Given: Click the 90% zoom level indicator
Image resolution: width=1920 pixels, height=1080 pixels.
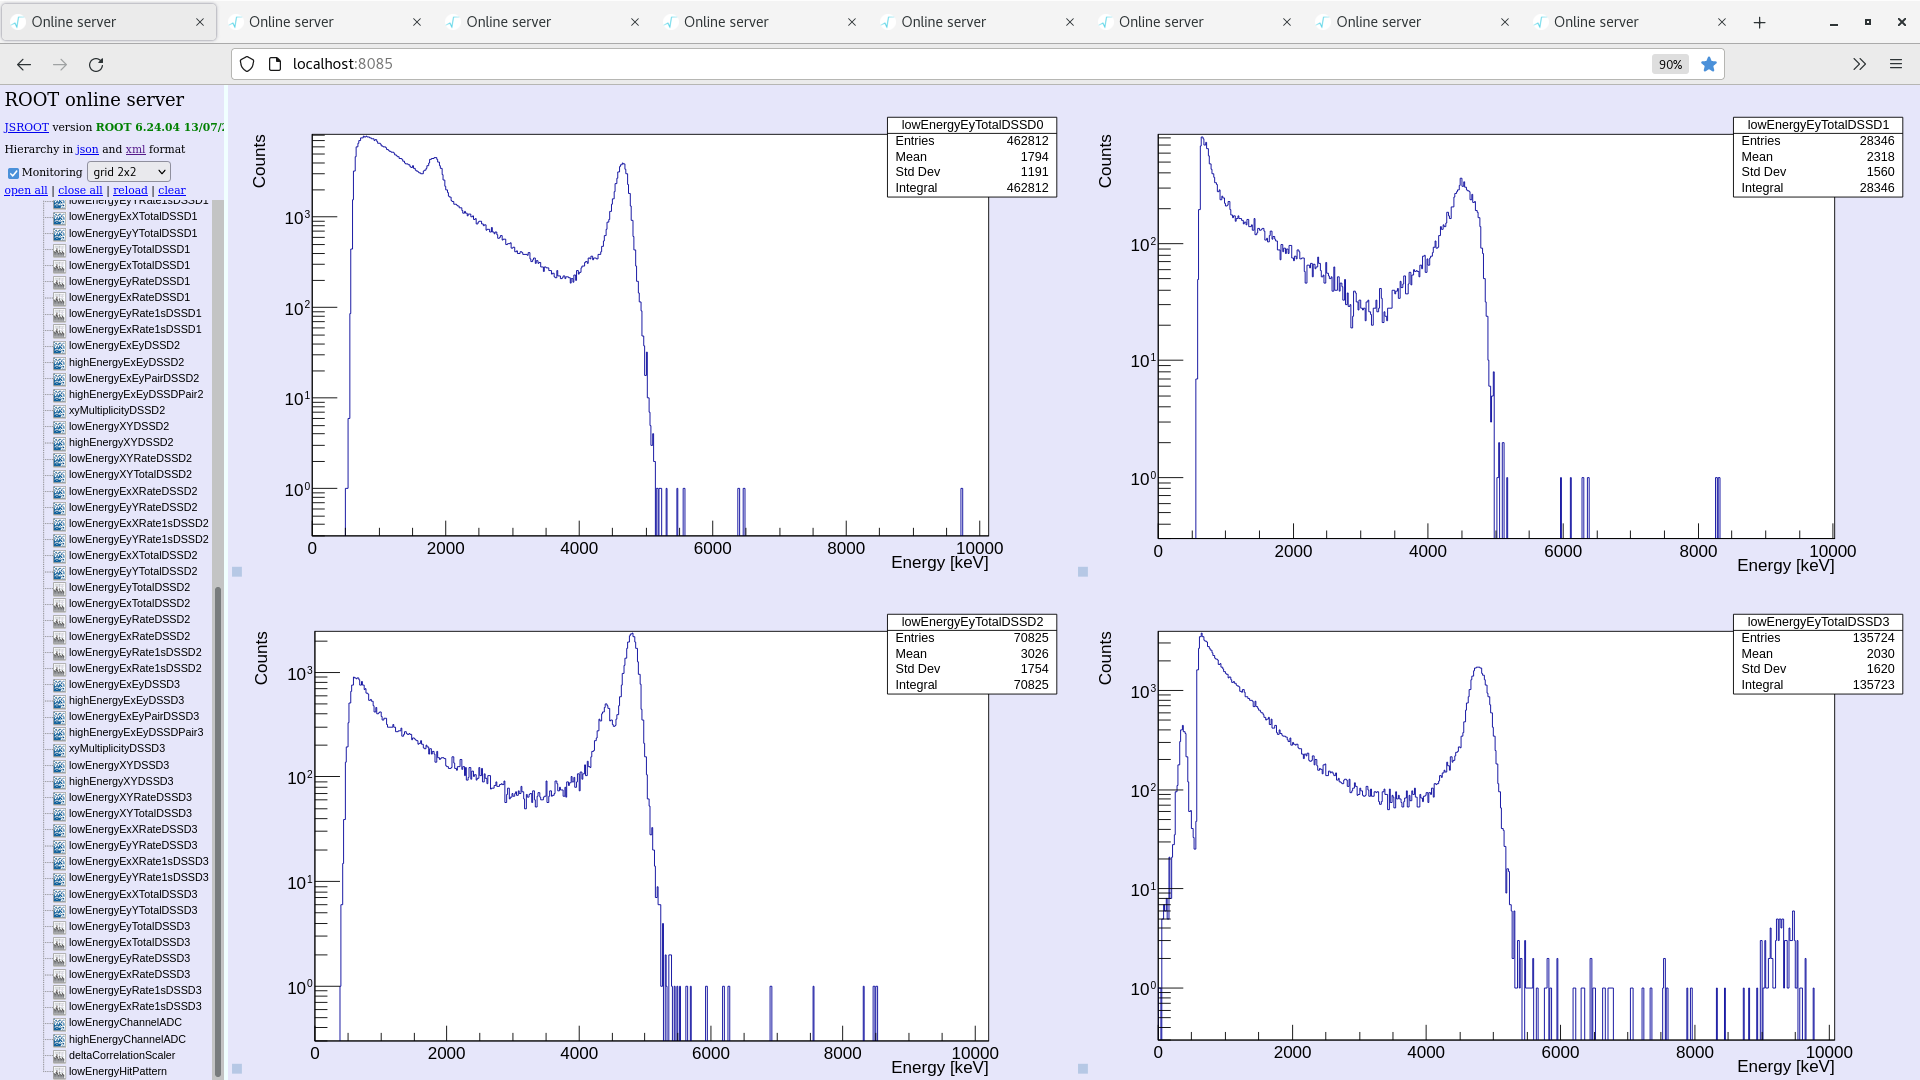Looking at the screenshot, I should point(1670,64).
